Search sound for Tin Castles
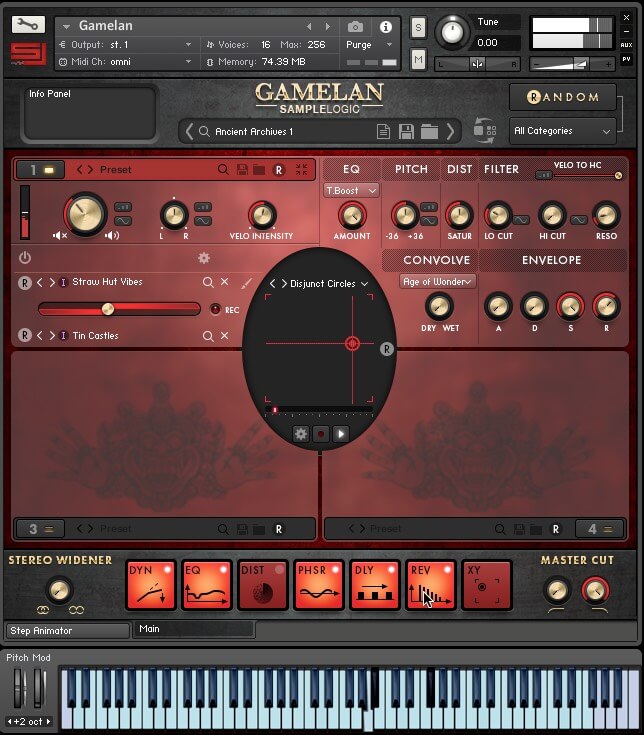Screen dimensions: 644x735 208,336
